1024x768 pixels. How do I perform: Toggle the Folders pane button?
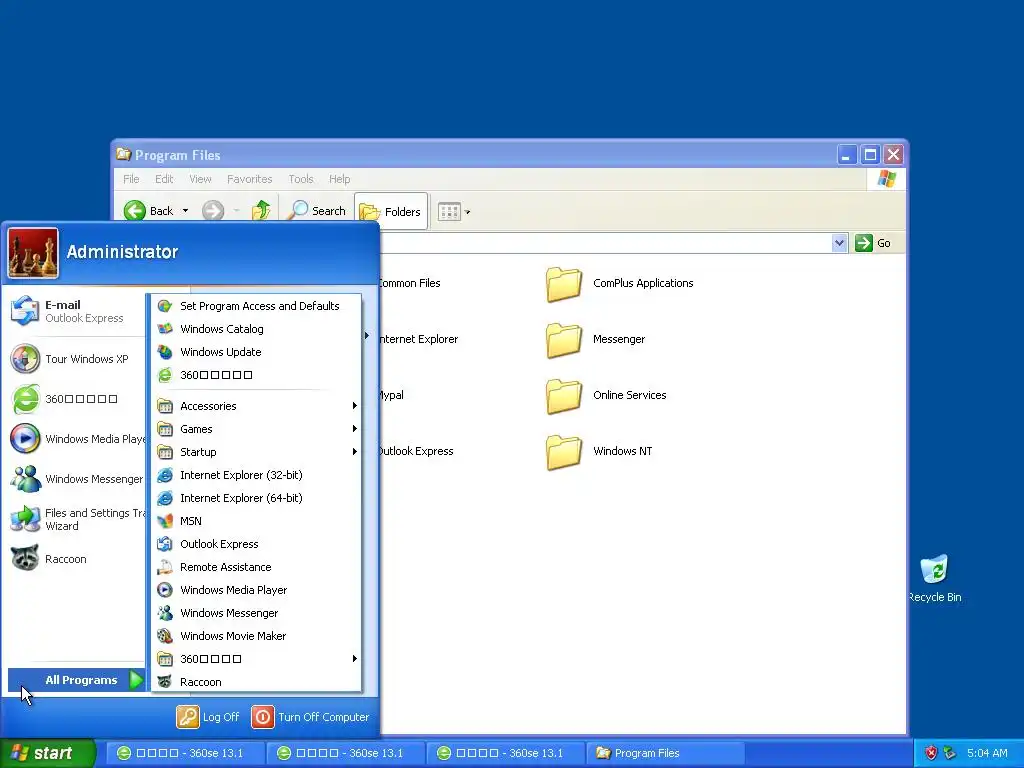tap(391, 211)
